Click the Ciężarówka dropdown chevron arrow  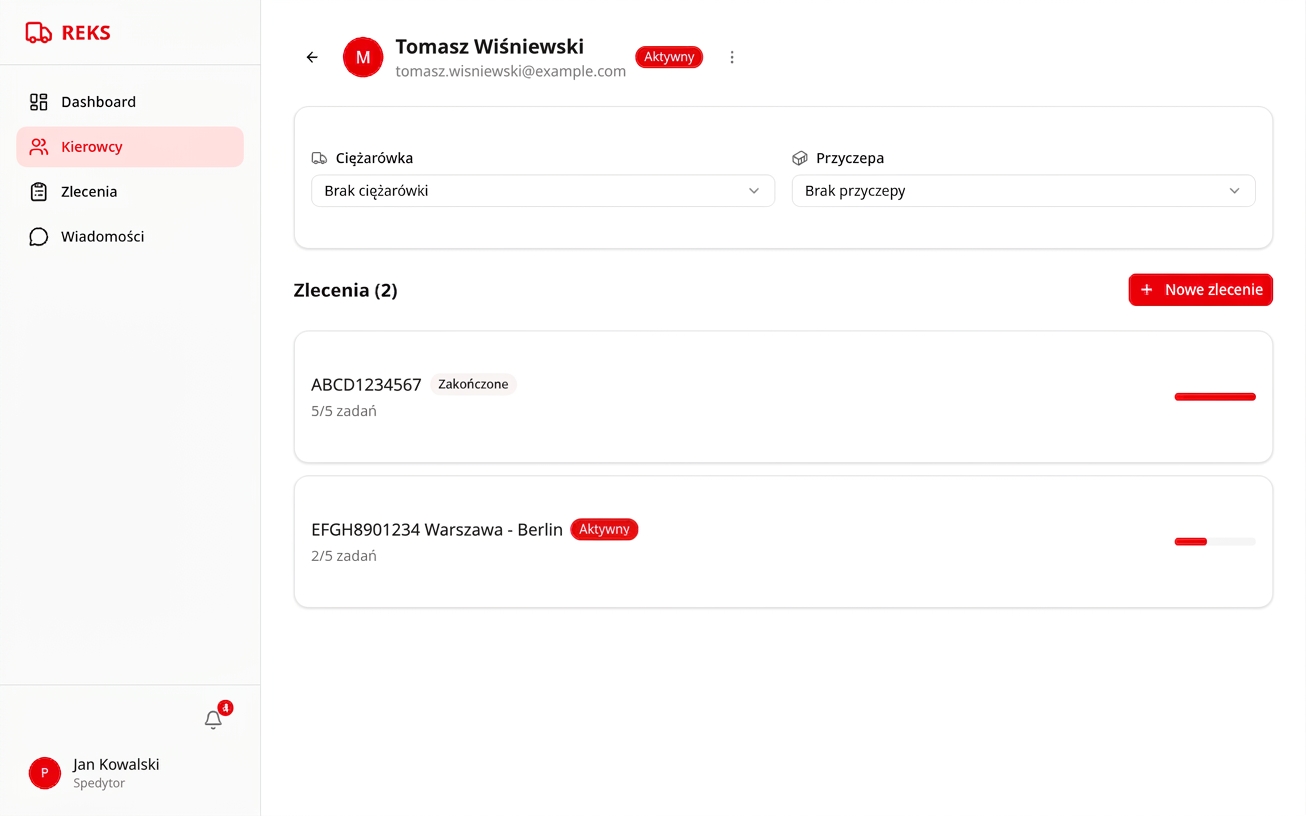[754, 191]
